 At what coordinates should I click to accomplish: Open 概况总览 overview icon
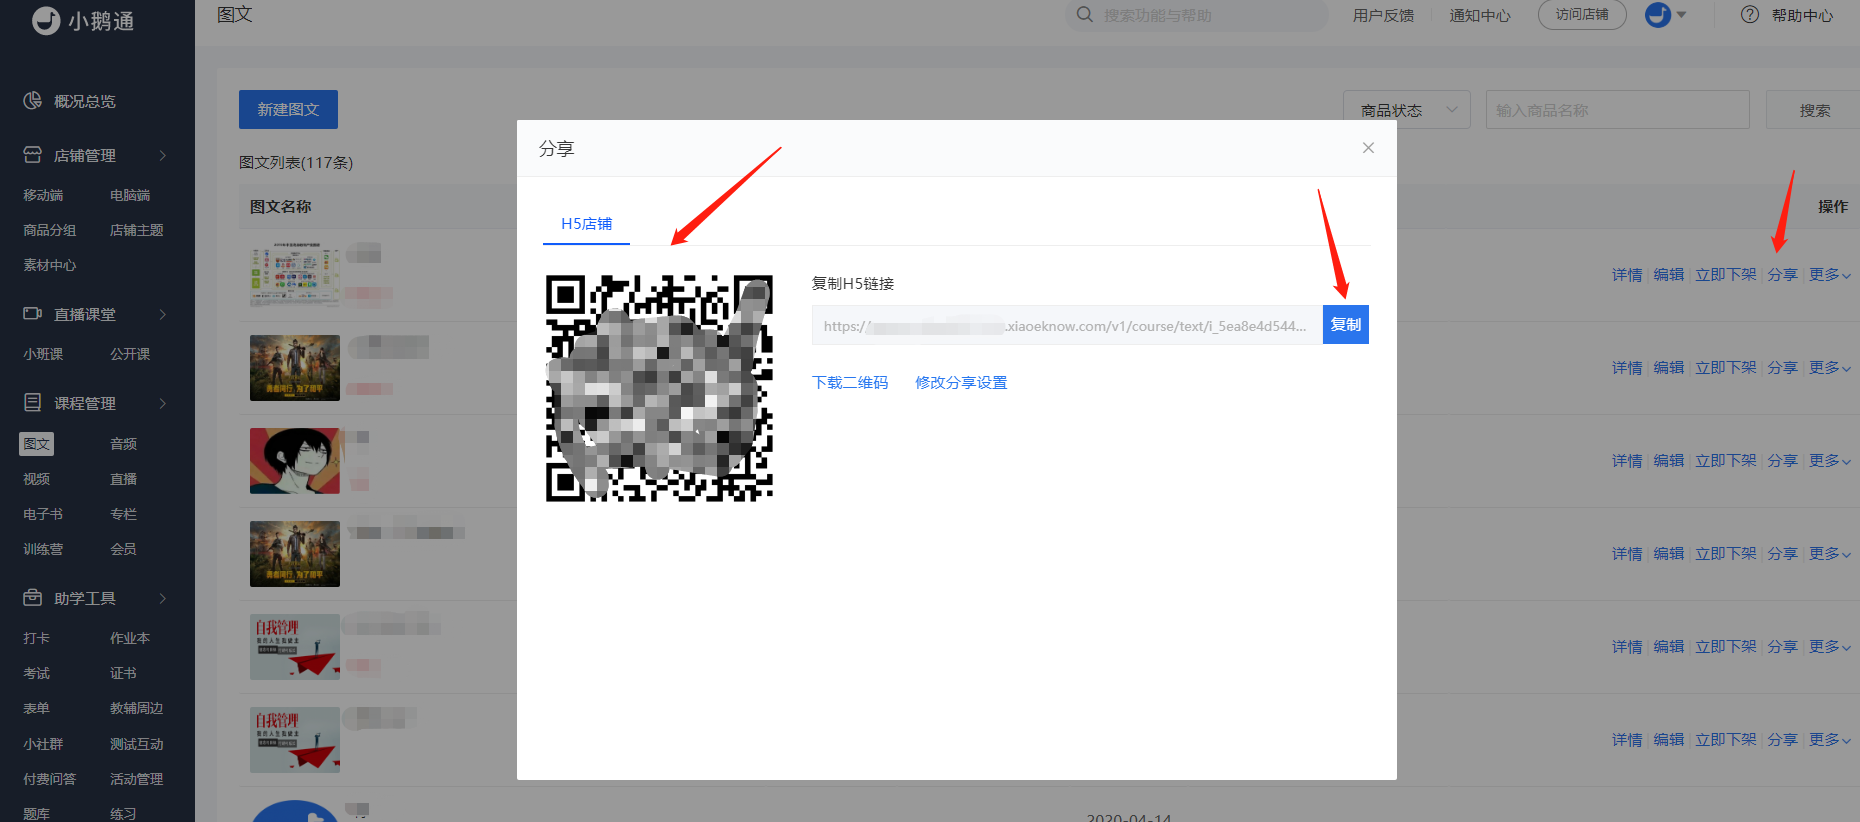click(x=33, y=100)
